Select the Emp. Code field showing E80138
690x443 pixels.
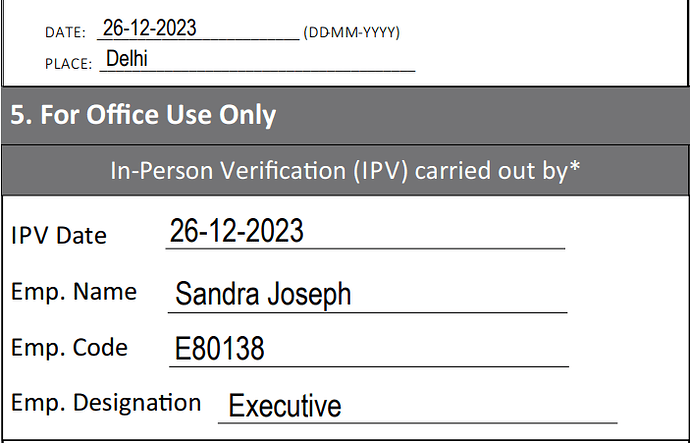(369, 349)
